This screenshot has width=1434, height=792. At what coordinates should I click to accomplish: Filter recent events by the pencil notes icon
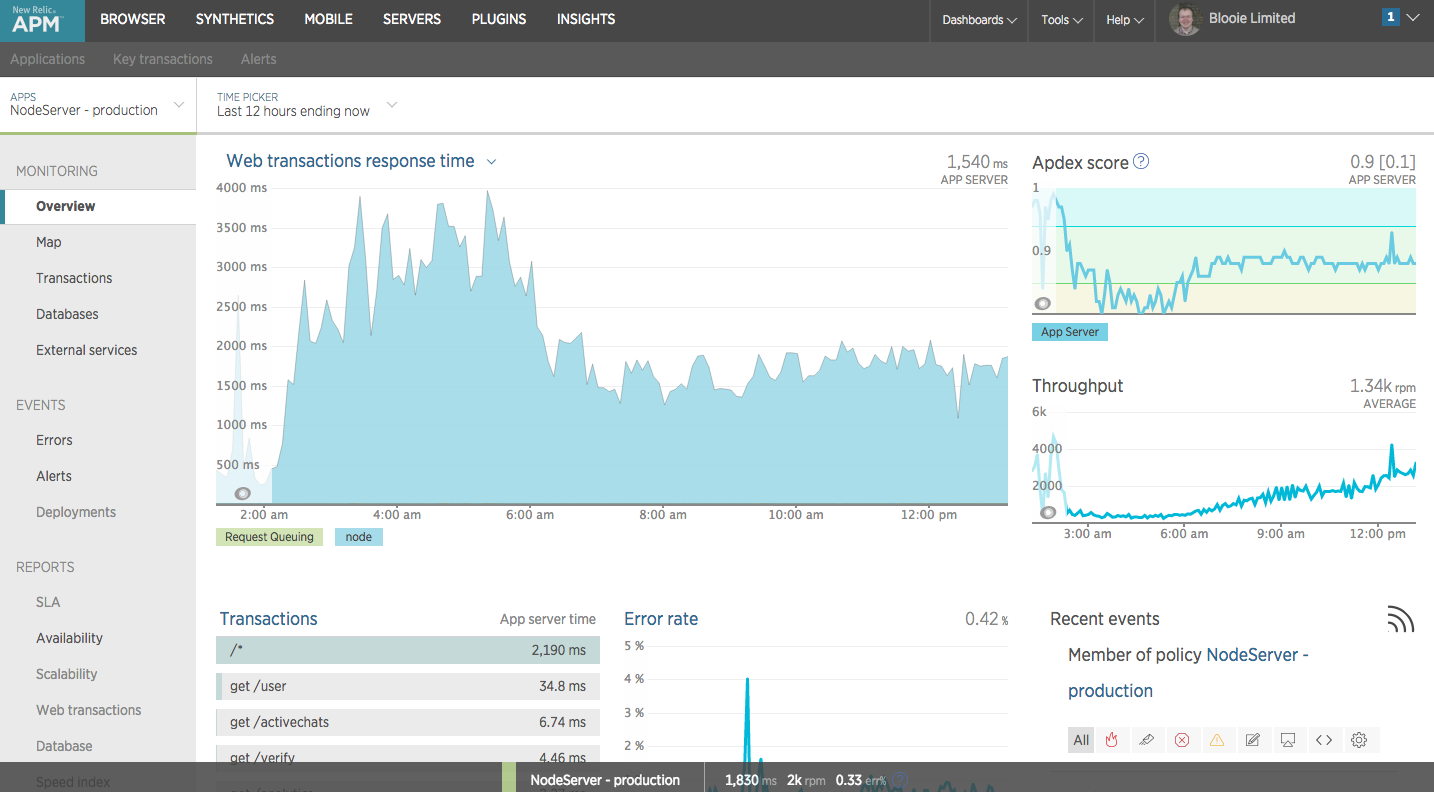pyautogui.click(x=1252, y=740)
